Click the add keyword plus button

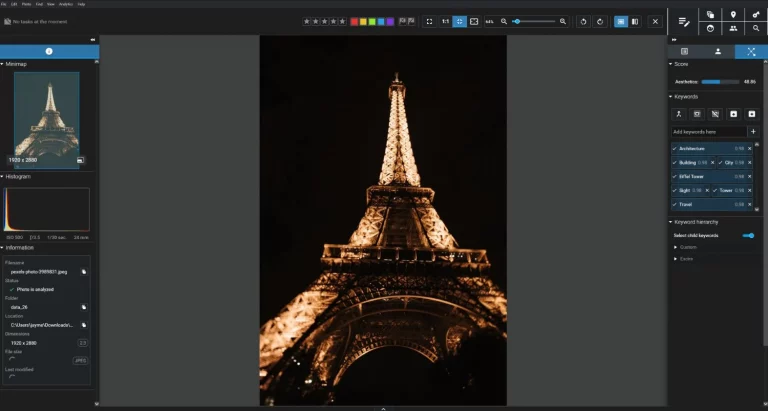coord(753,131)
